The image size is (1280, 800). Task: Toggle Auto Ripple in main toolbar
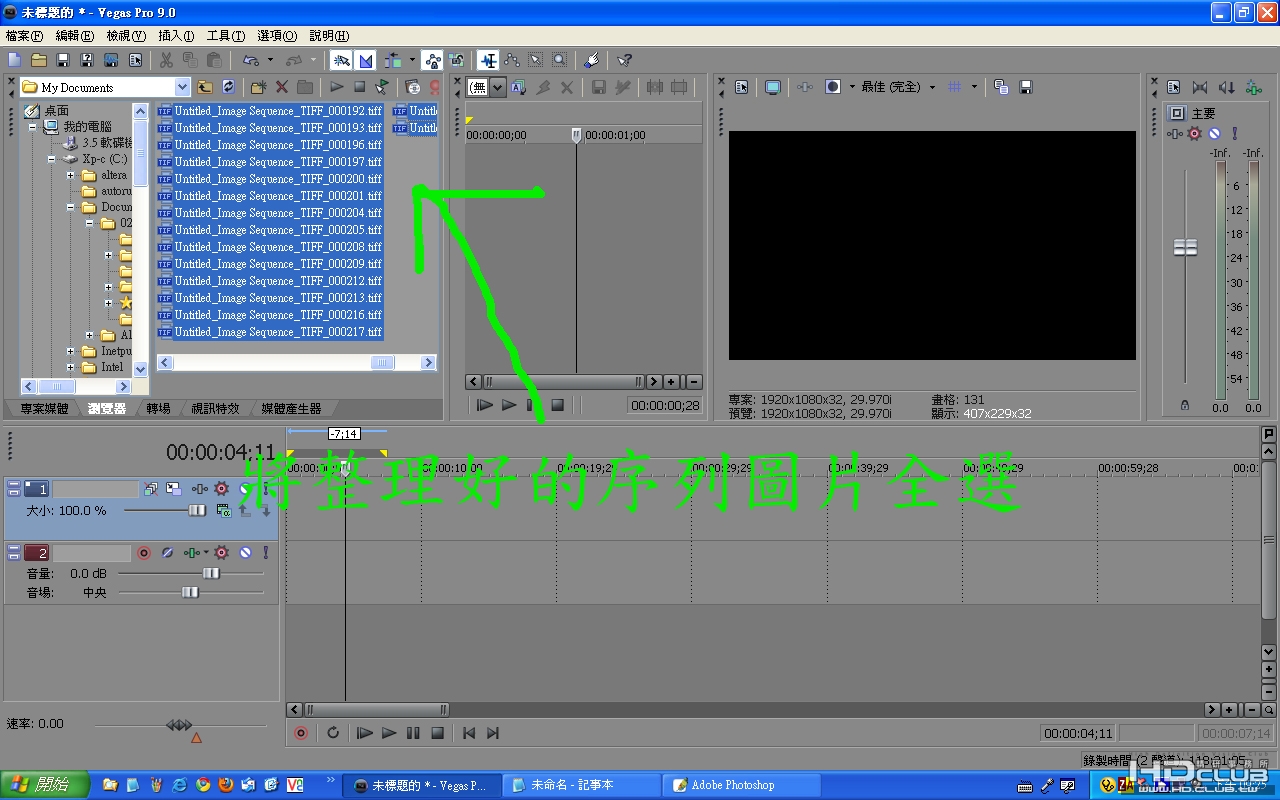click(x=392, y=60)
